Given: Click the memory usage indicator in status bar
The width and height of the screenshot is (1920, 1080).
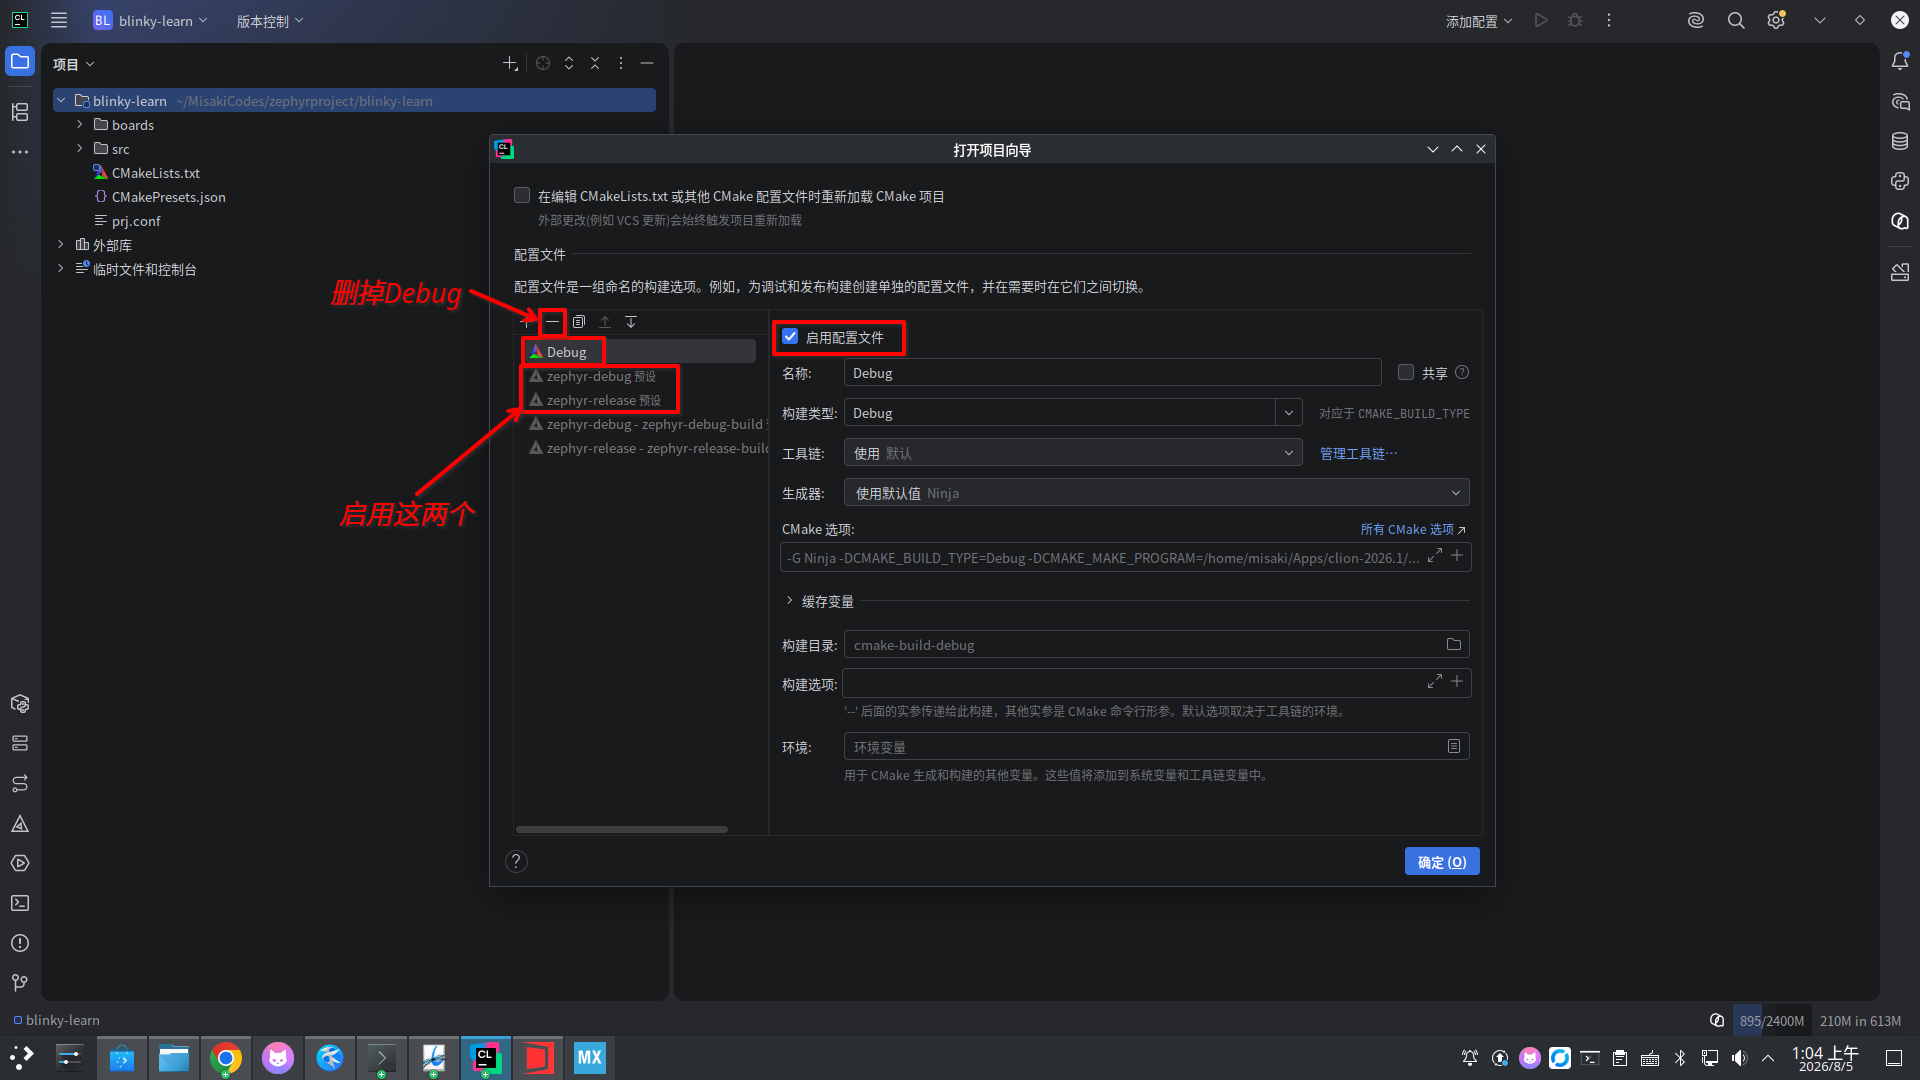Looking at the screenshot, I should point(1771,1021).
